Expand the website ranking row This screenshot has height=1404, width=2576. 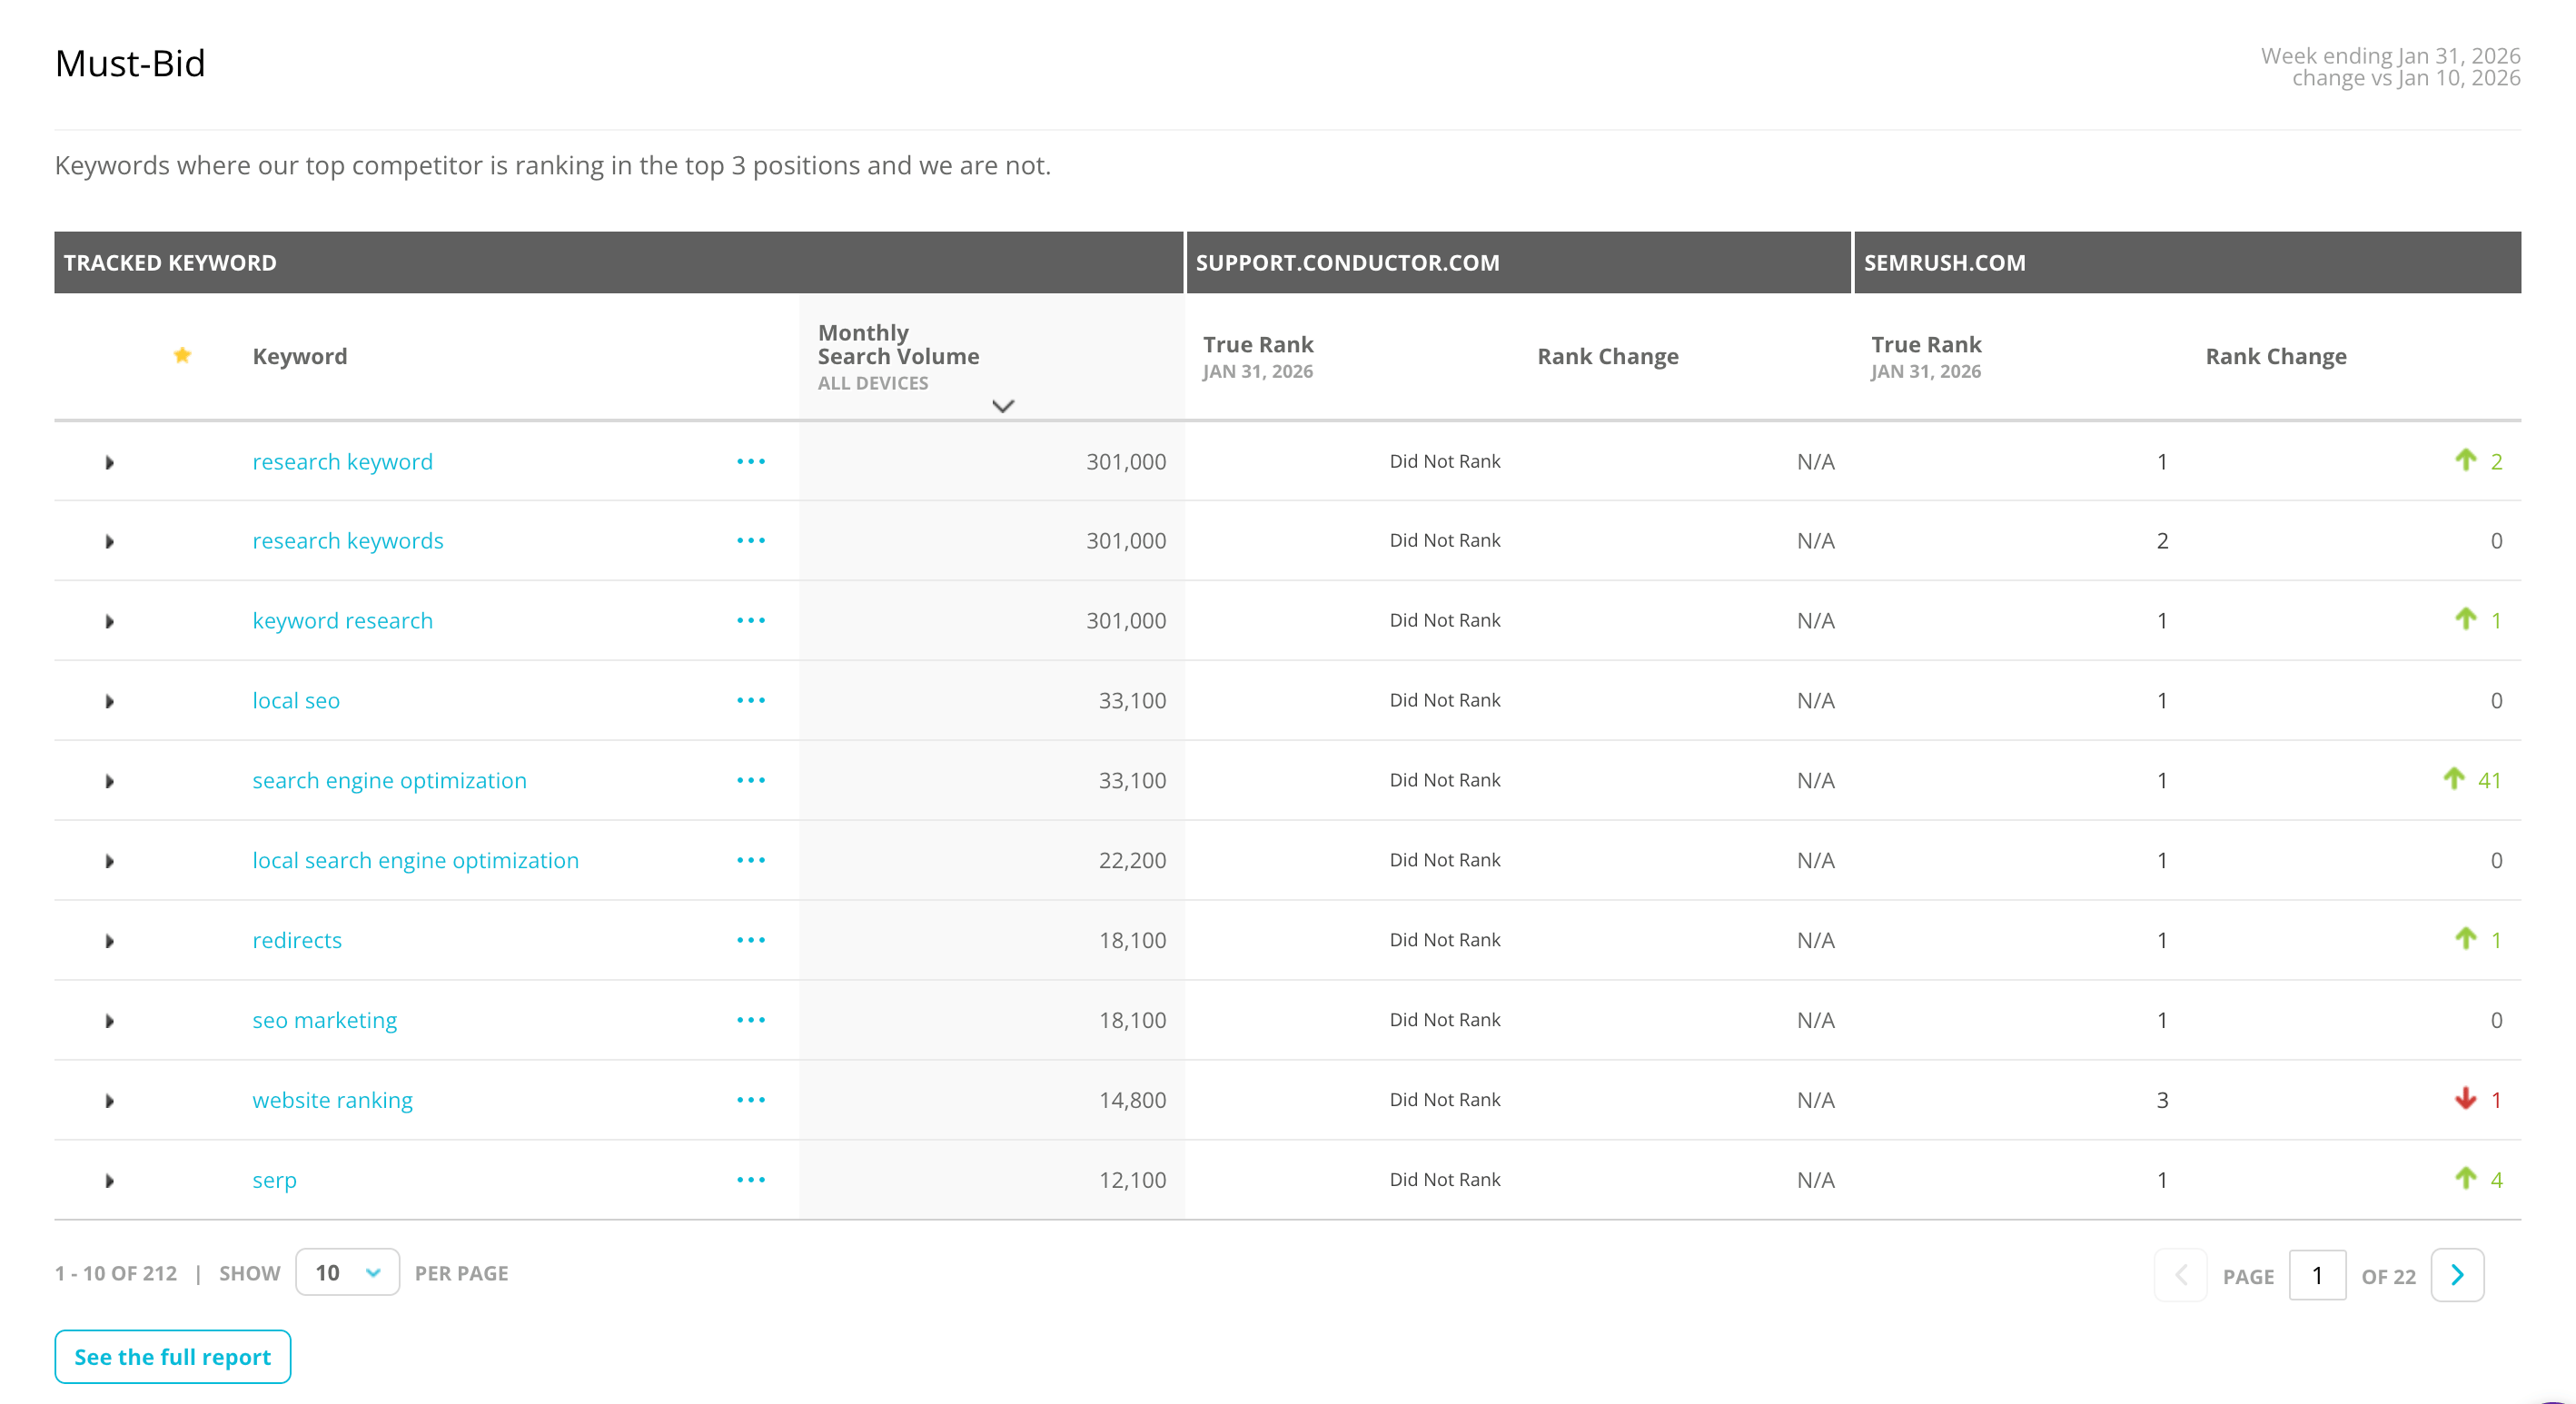tap(110, 1102)
